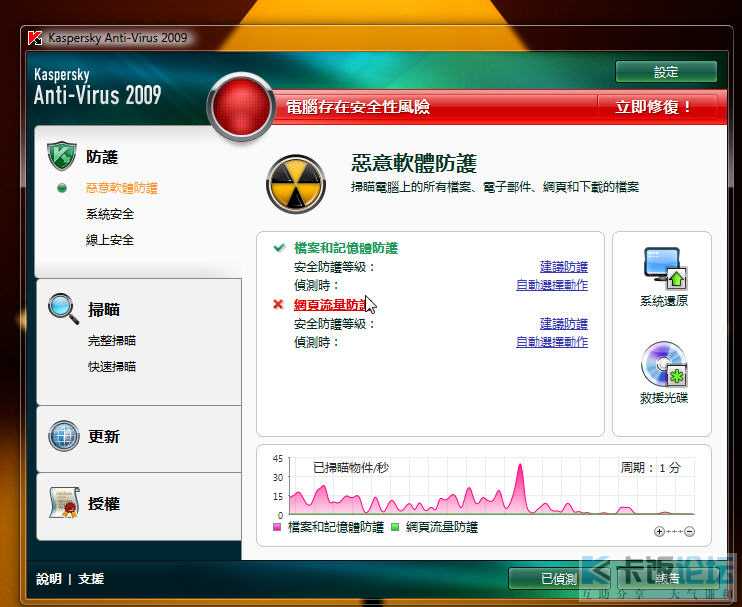The width and height of the screenshot is (742, 607).
Task: Click the green shield protection icon
Action: click(x=62, y=155)
